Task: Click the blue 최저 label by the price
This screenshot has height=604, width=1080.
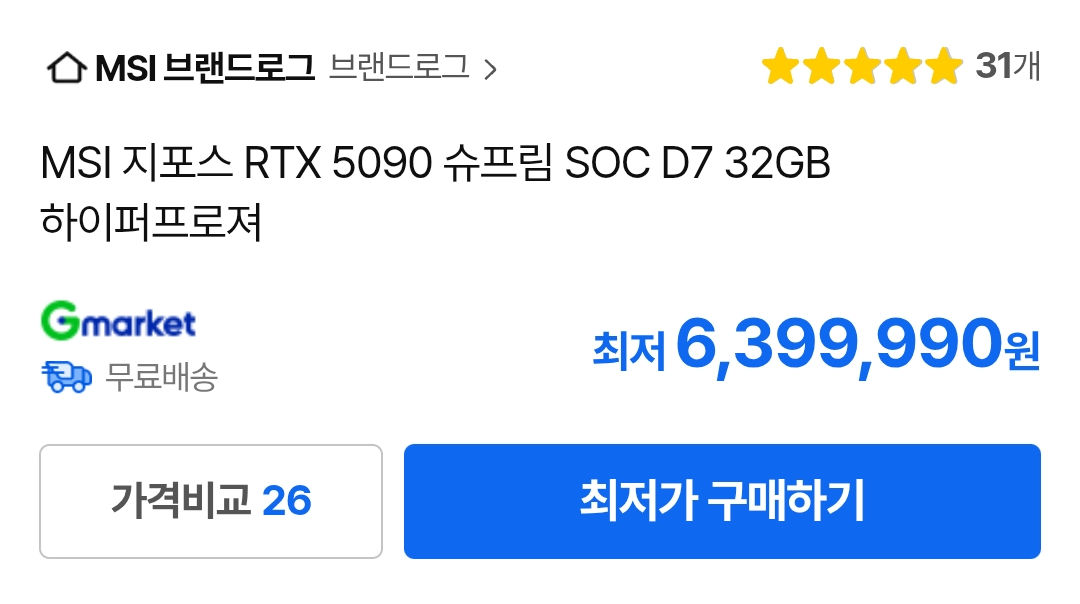Action: coord(629,351)
